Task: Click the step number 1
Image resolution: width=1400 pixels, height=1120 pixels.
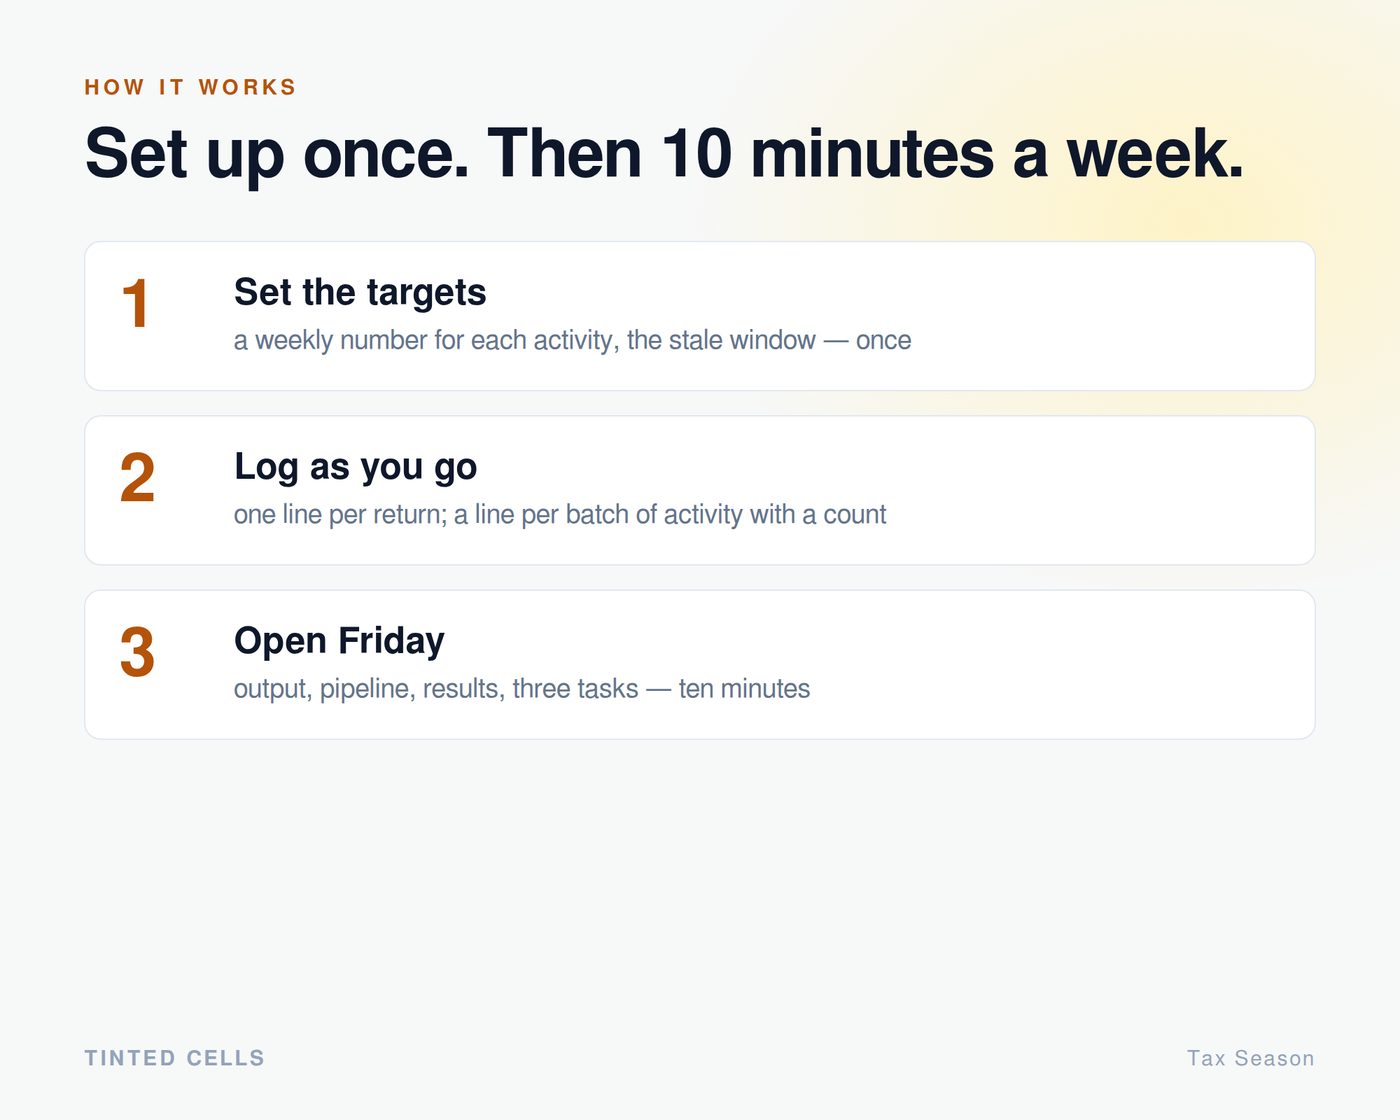Action: [135, 304]
